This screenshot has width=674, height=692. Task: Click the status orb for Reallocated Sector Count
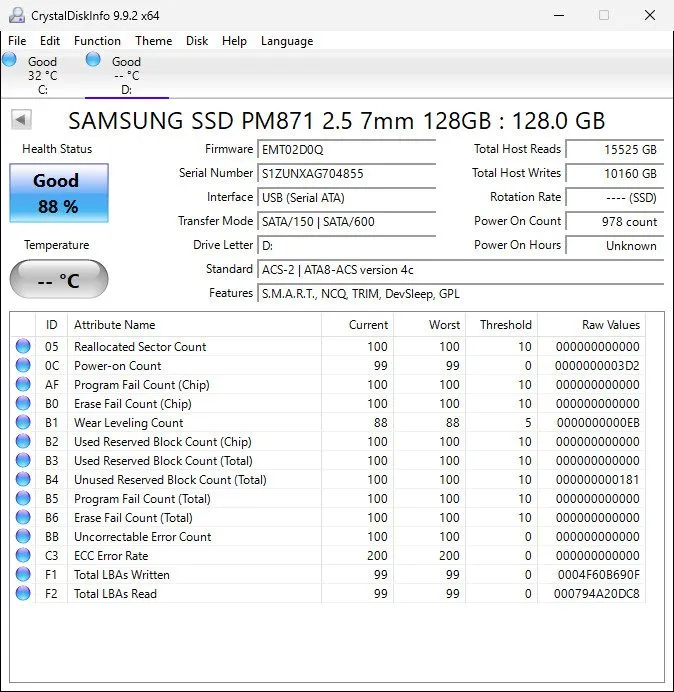click(x=23, y=346)
